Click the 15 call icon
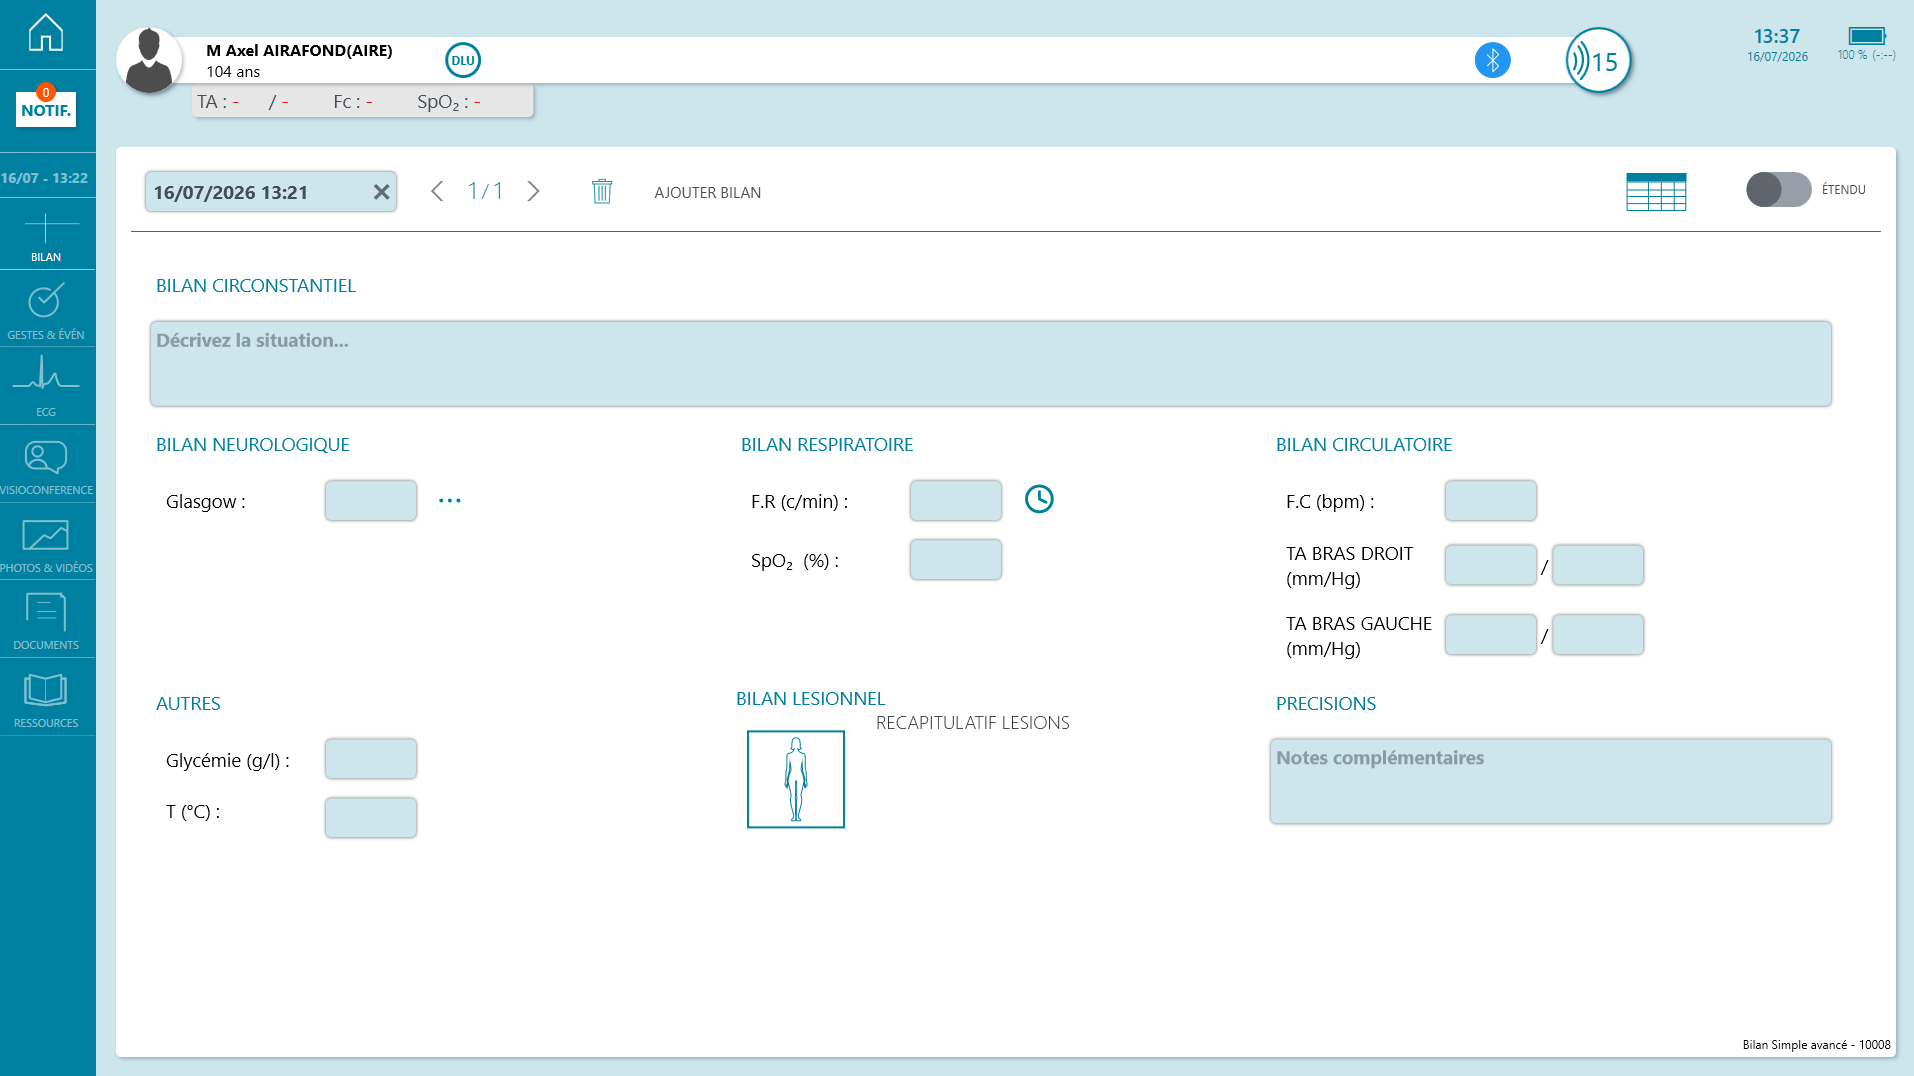Image resolution: width=1914 pixels, height=1076 pixels. coord(1598,61)
